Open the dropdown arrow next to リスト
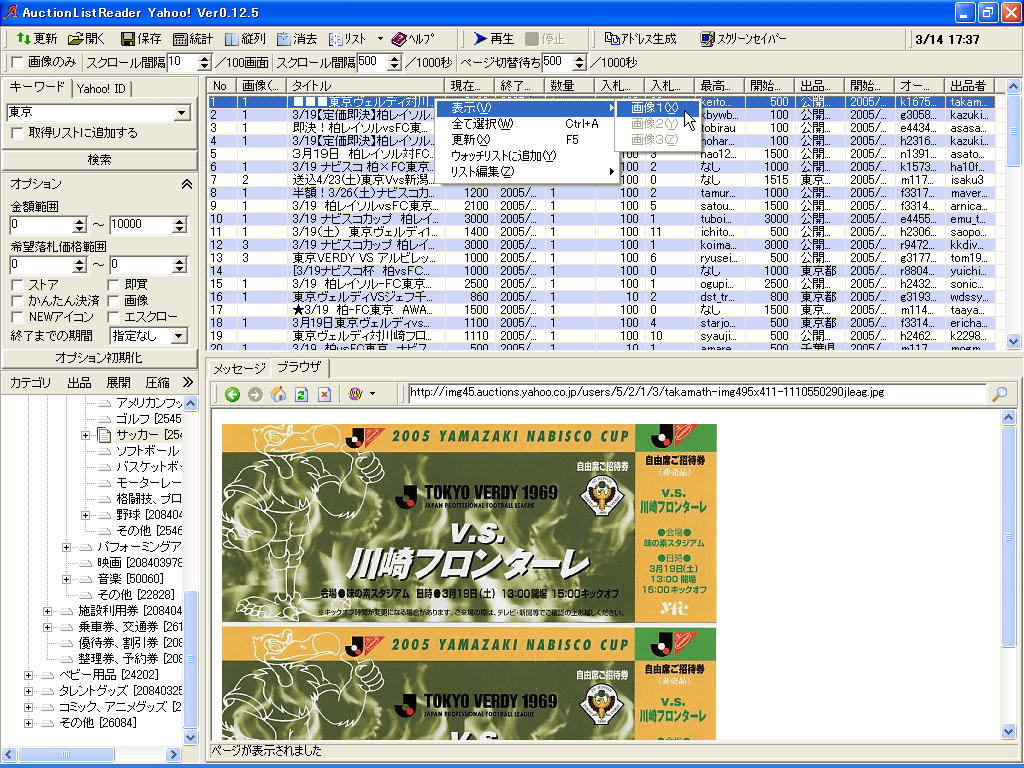 (x=380, y=39)
